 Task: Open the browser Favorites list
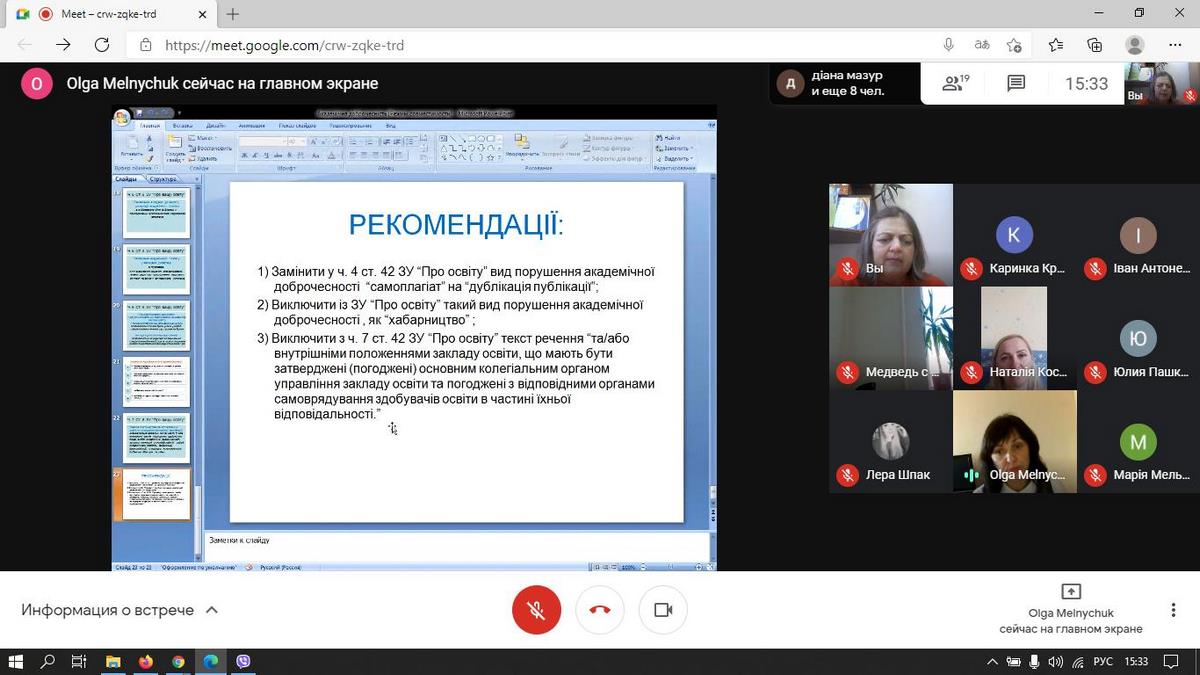(x=1056, y=45)
